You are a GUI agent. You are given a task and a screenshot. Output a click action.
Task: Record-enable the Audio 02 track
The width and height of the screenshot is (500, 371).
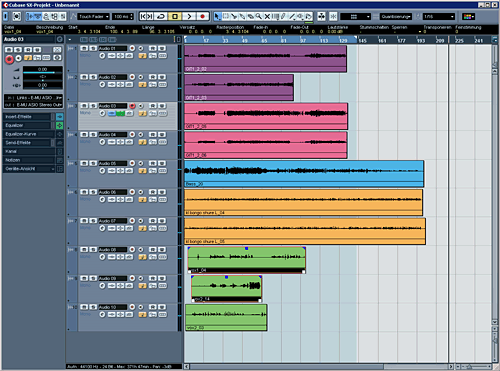[132, 77]
